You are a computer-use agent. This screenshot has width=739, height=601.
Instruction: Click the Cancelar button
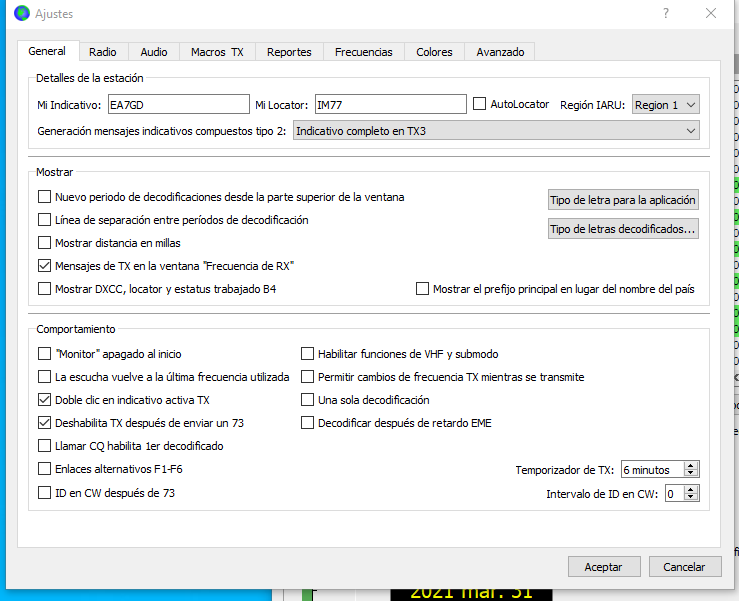pos(684,566)
